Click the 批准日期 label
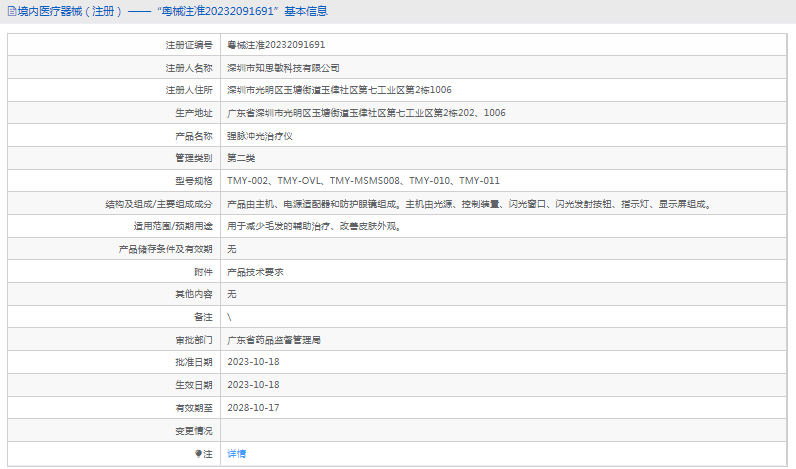Viewport: 796px width, 469px height. pyautogui.click(x=194, y=362)
